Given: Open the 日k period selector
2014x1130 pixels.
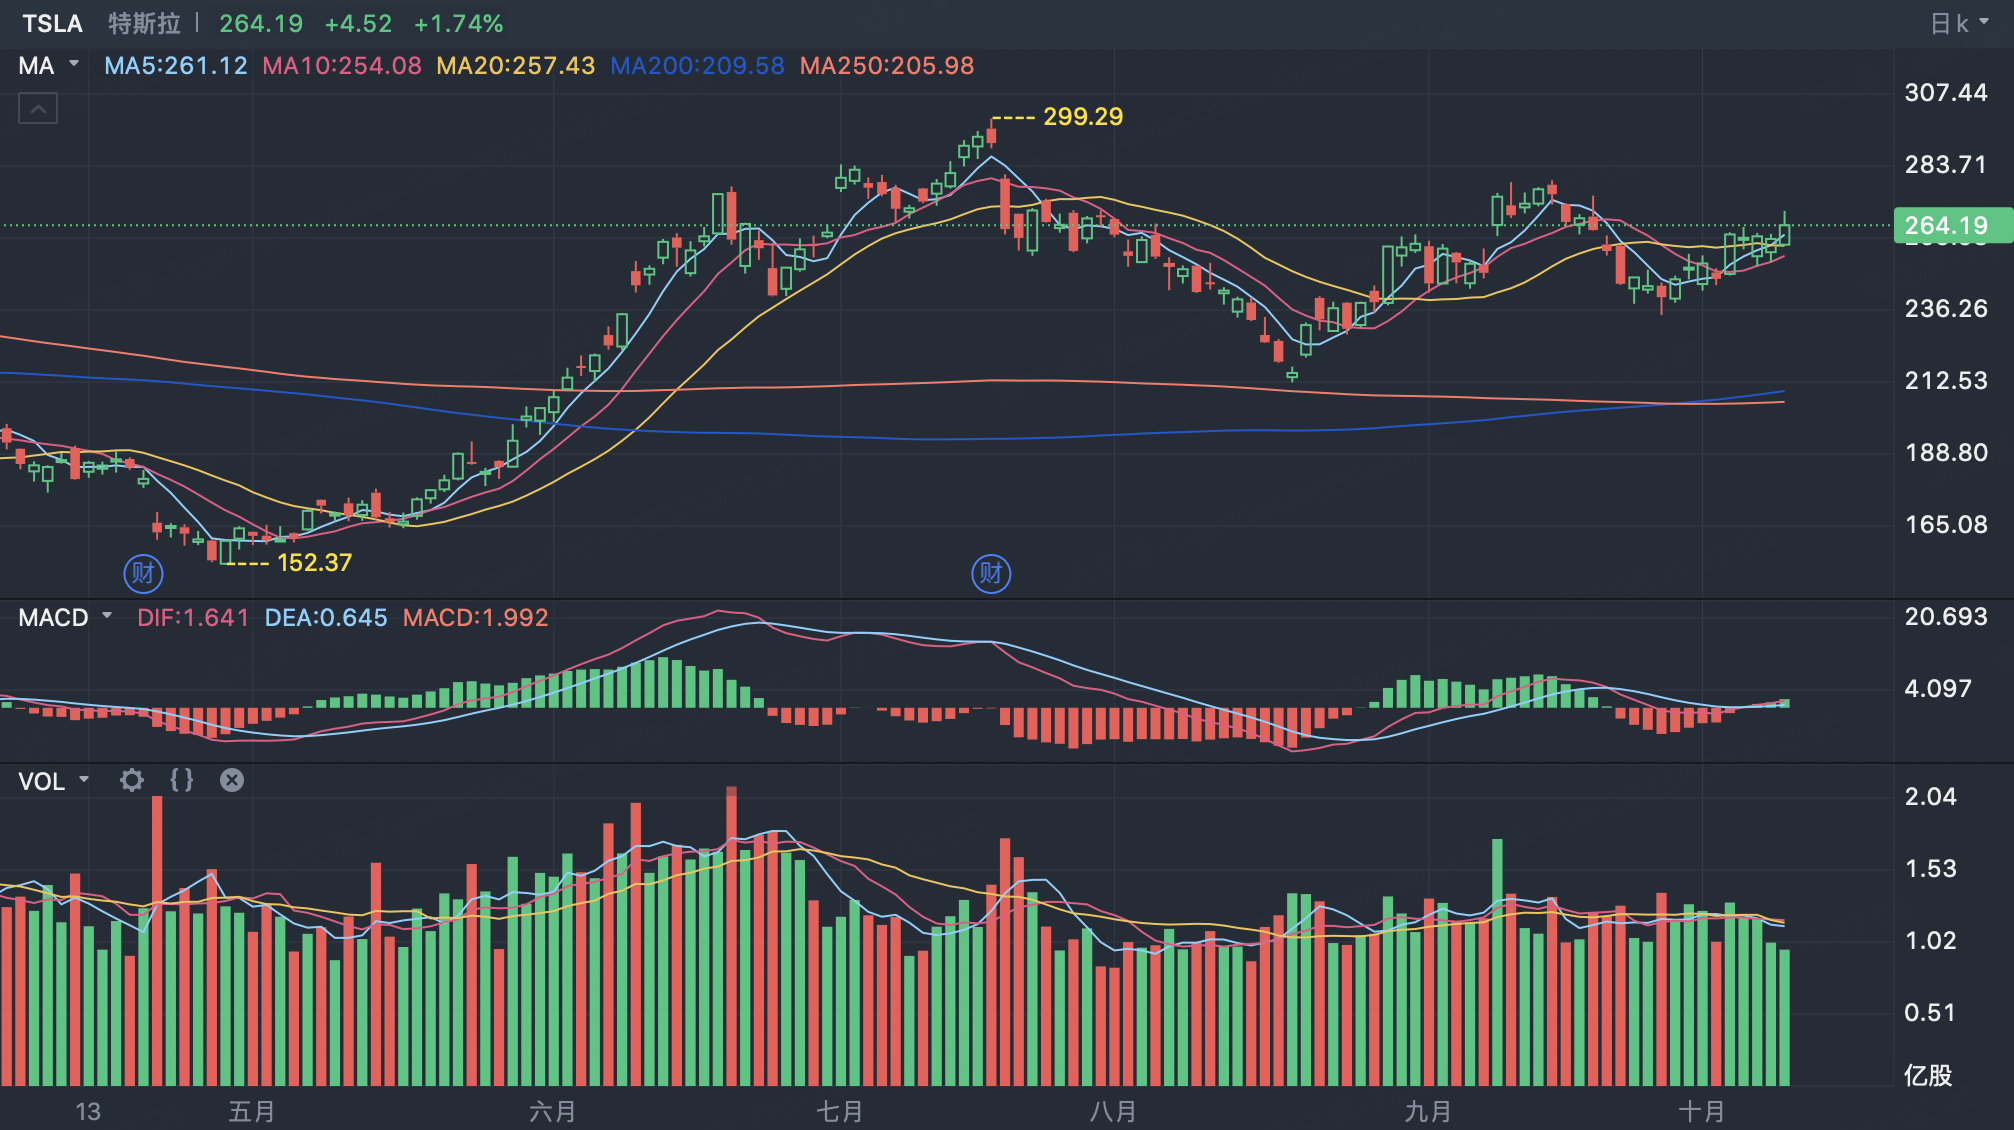Looking at the screenshot, I should pyautogui.click(x=1959, y=23).
